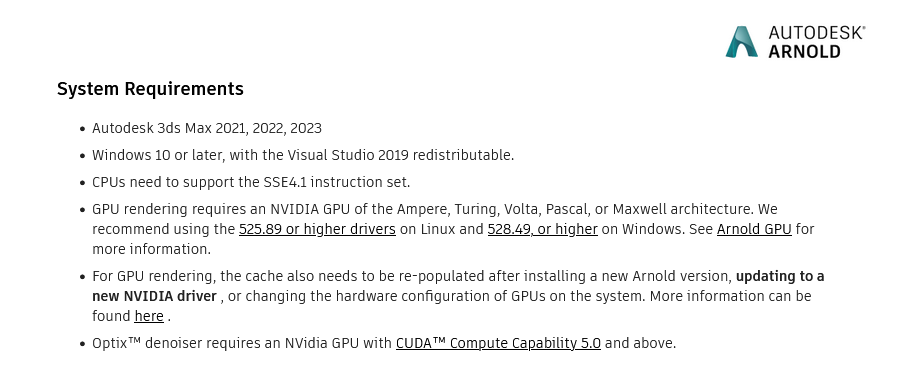Click the Autodesk 3ds Max 2021, 2022, 2023 line

coord(207,128)
